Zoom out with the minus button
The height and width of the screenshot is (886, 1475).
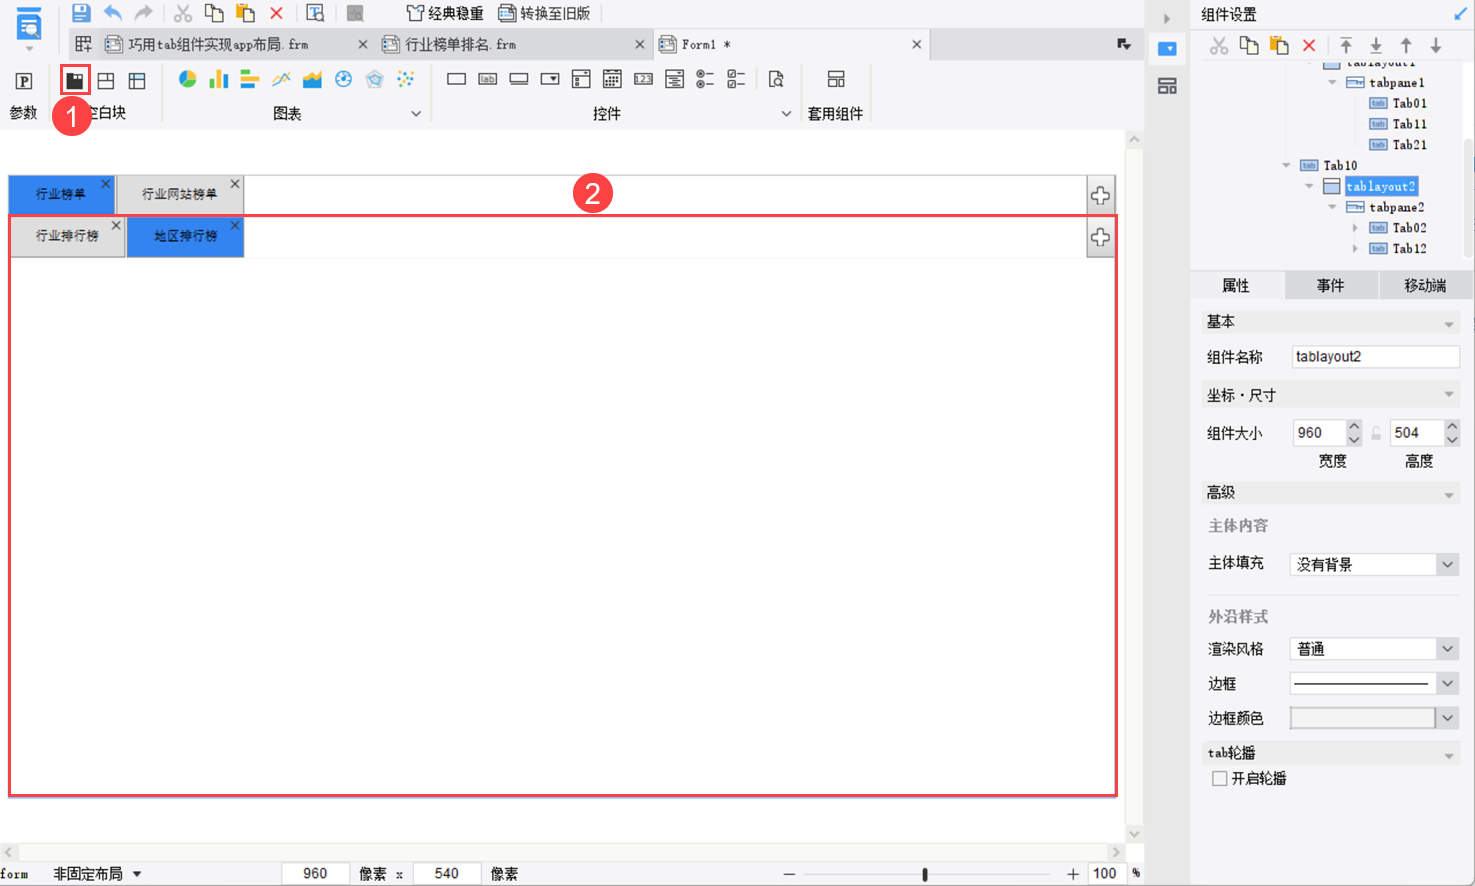pyautogui.click(x=789, y=874)
